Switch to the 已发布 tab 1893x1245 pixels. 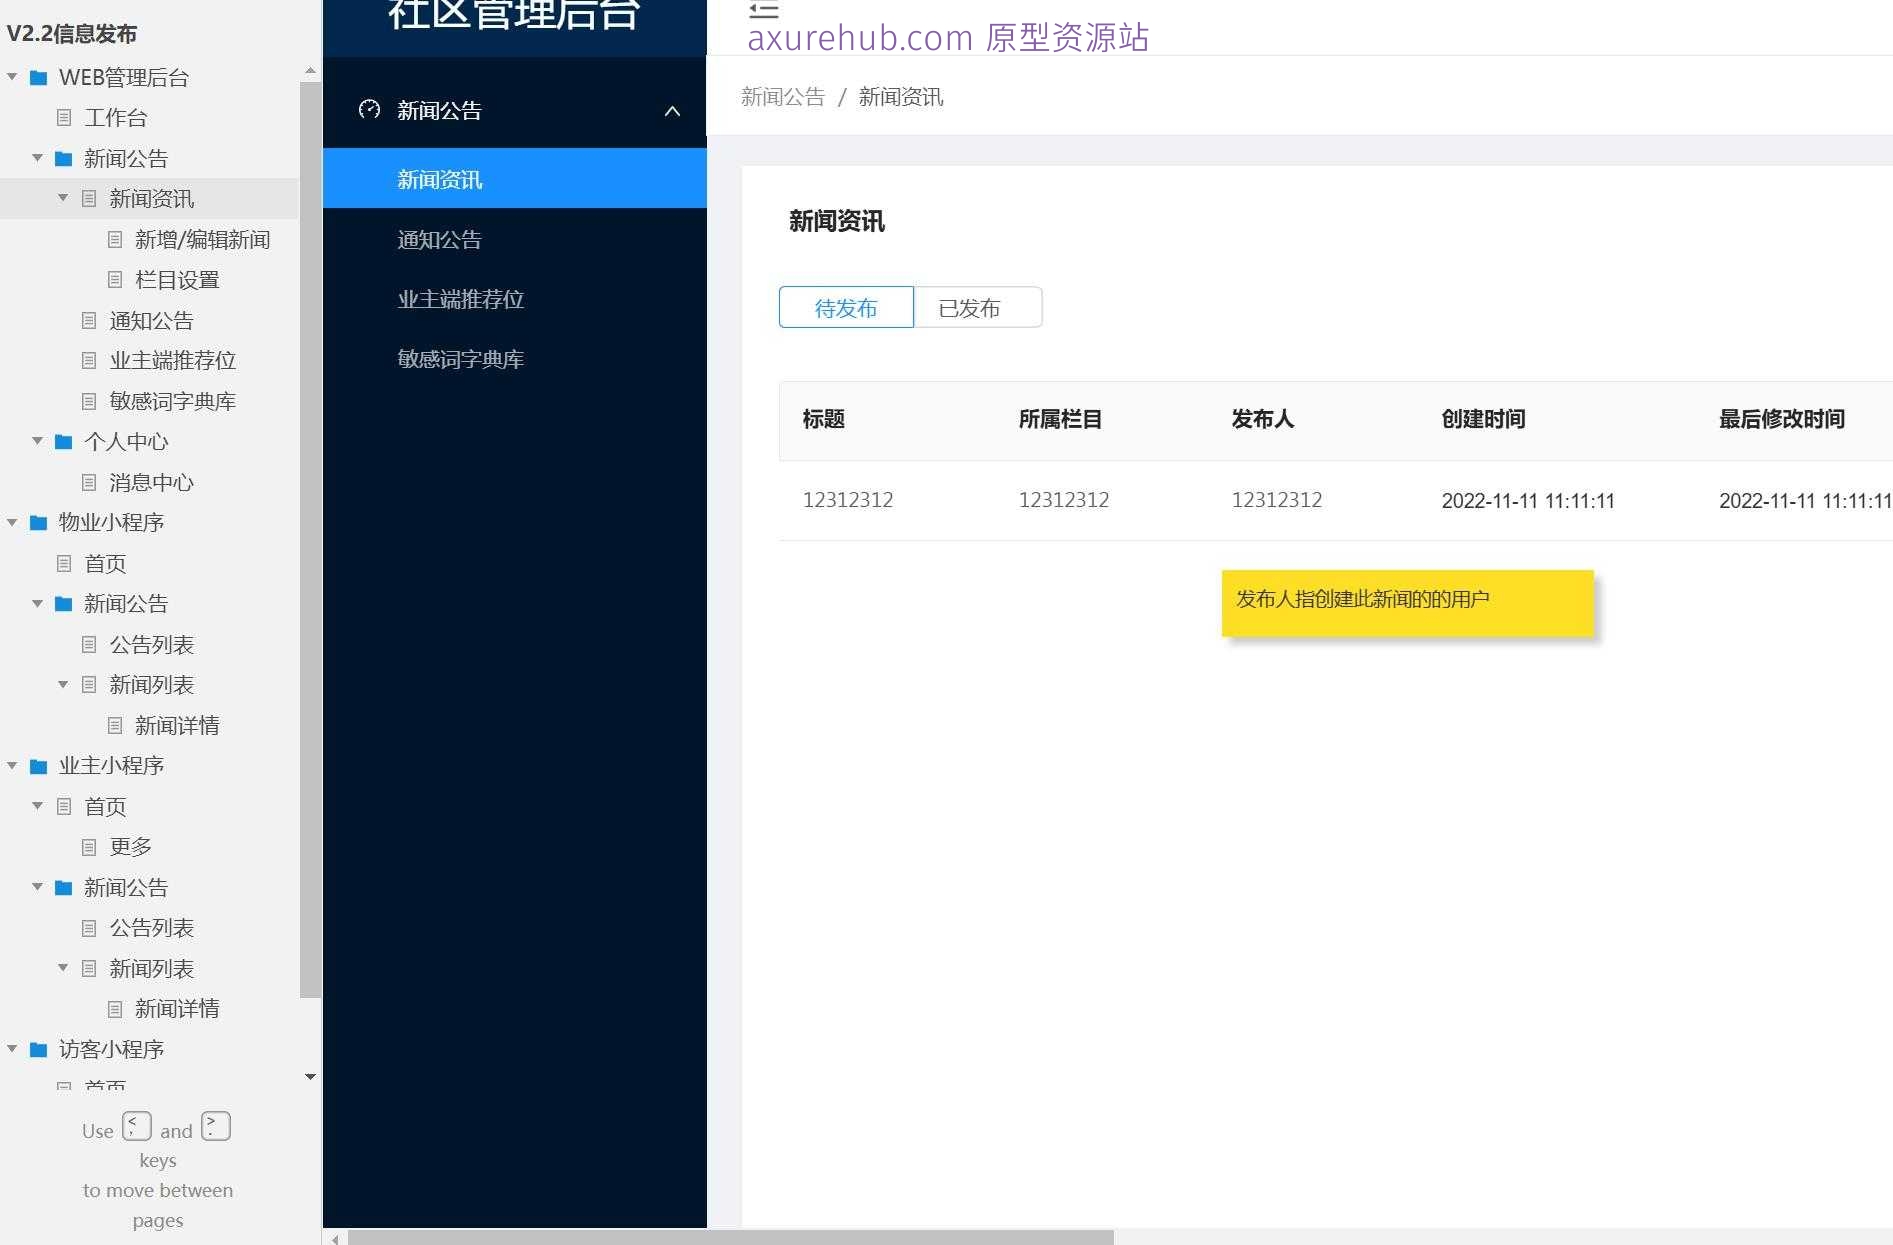click(x=975, y=308)
